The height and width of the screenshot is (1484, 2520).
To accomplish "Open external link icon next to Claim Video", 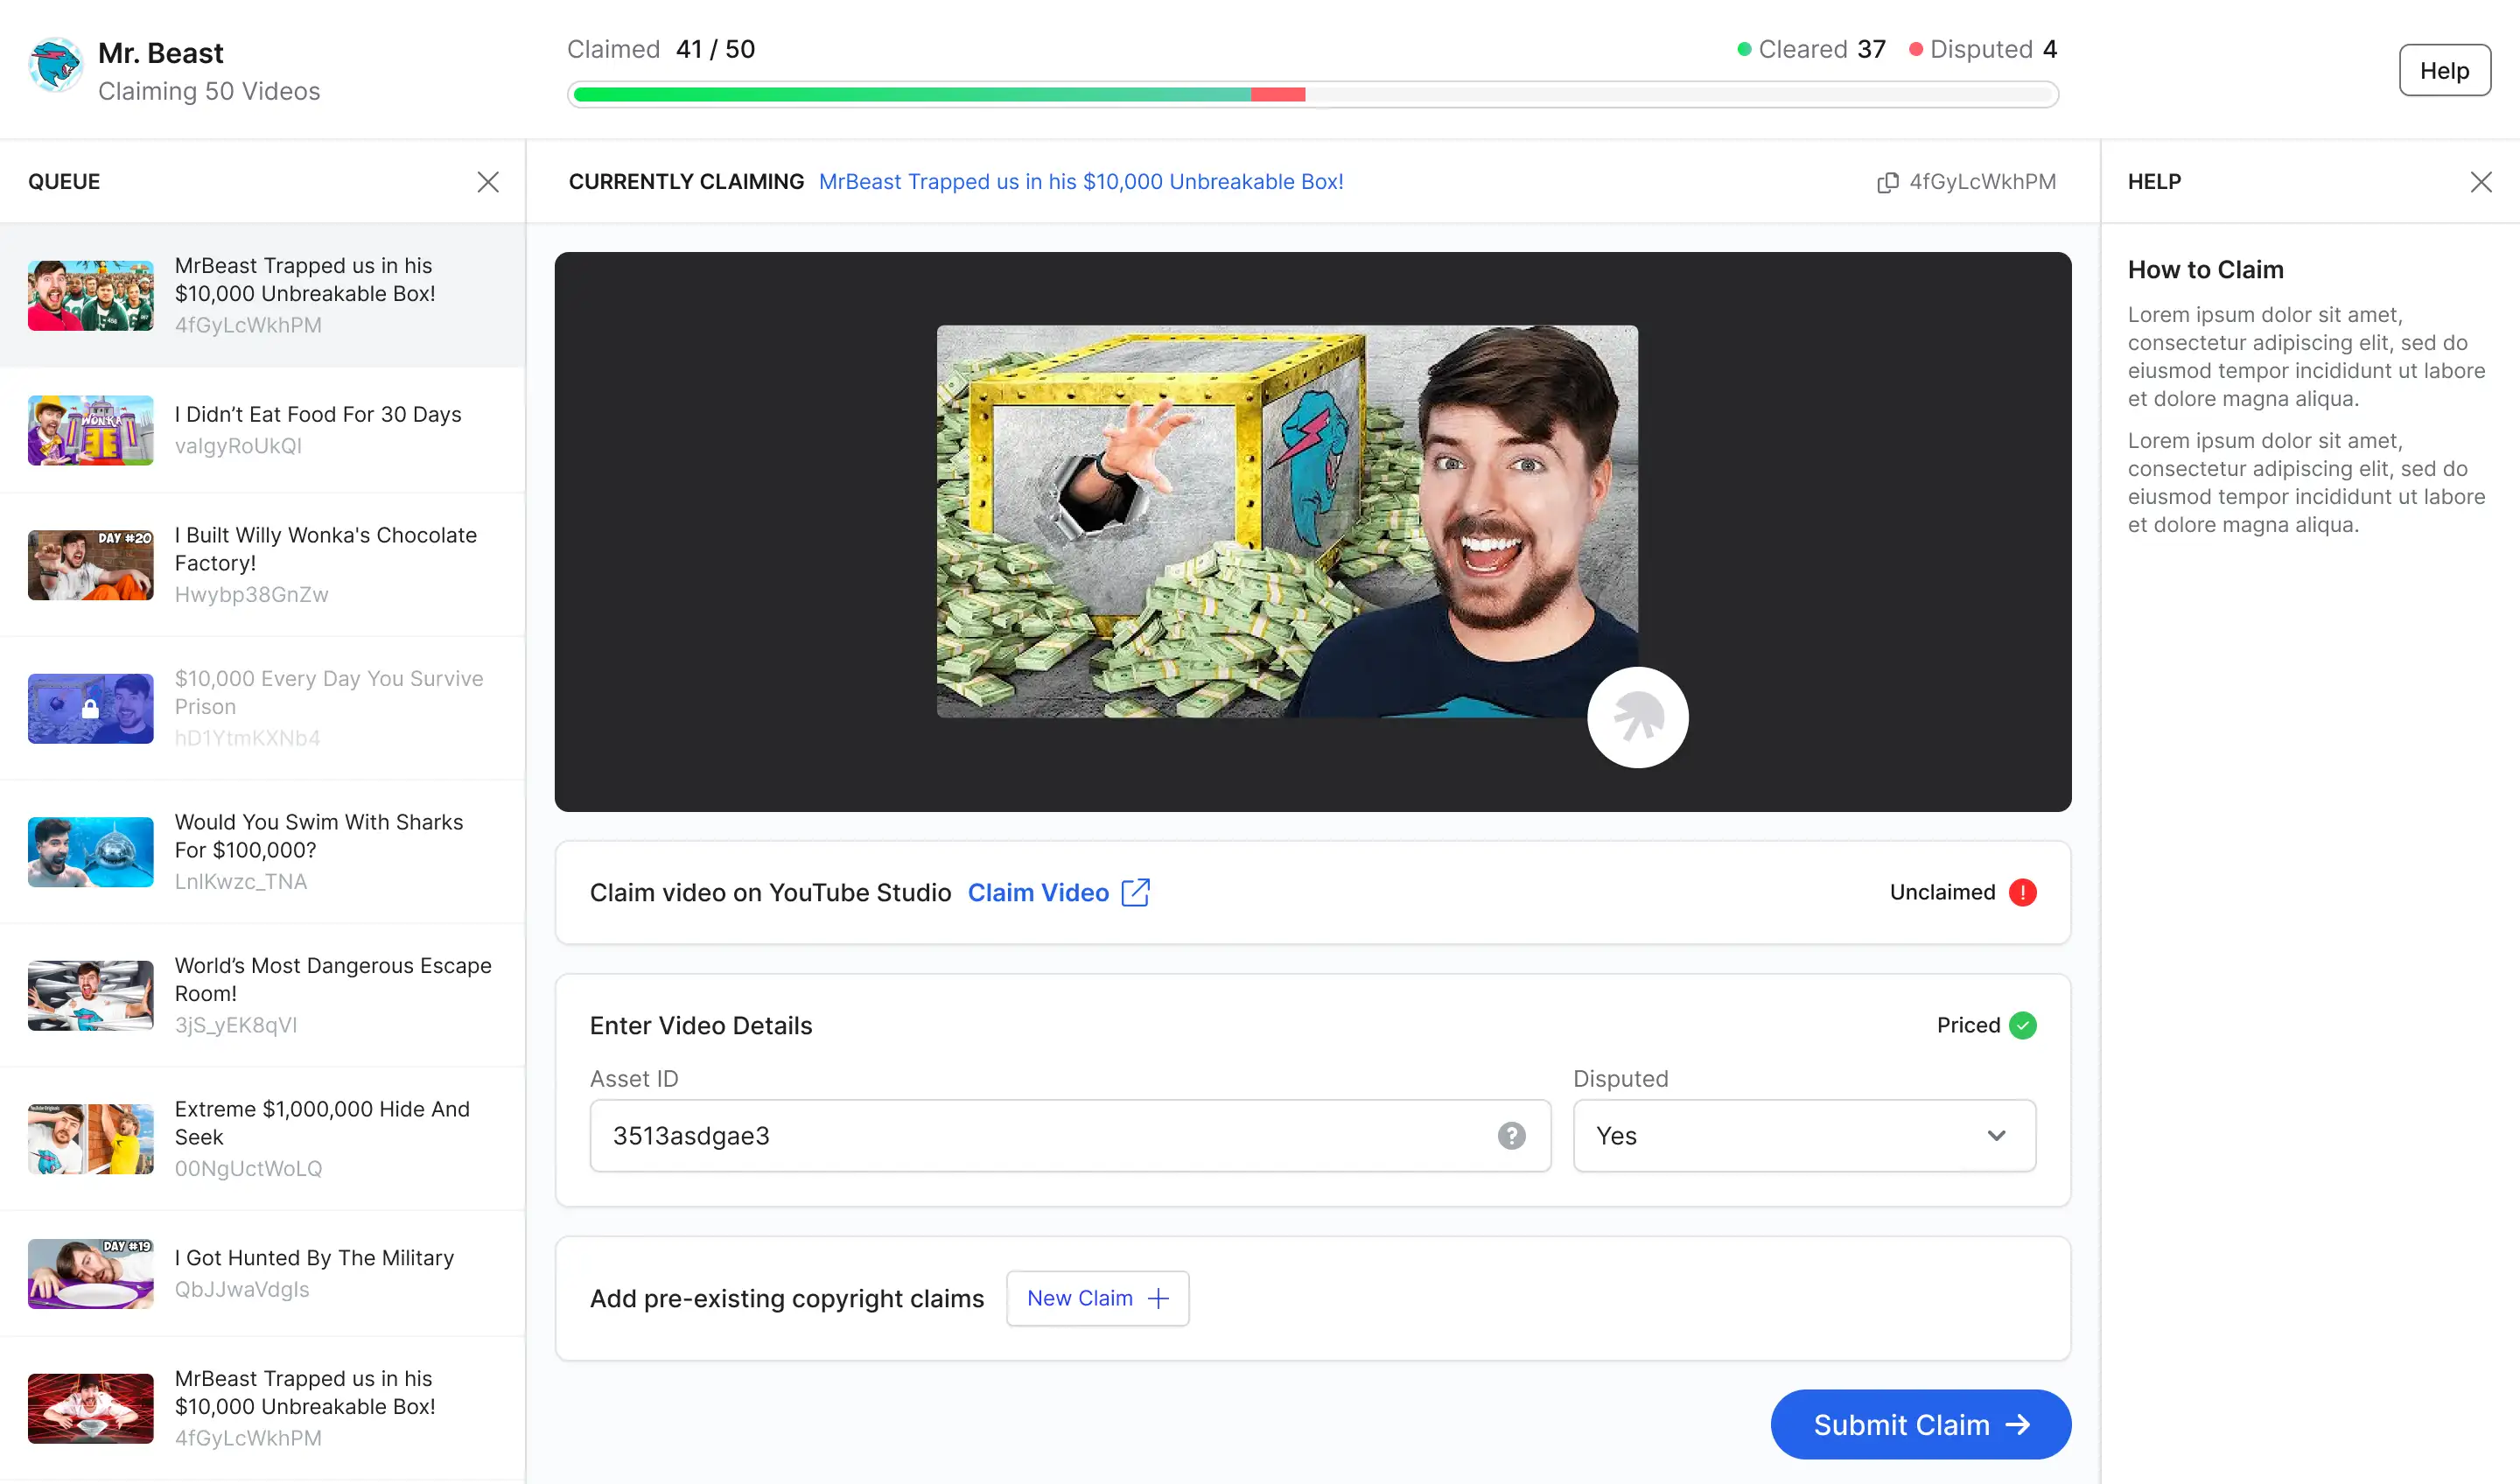I will (1136, 892).
